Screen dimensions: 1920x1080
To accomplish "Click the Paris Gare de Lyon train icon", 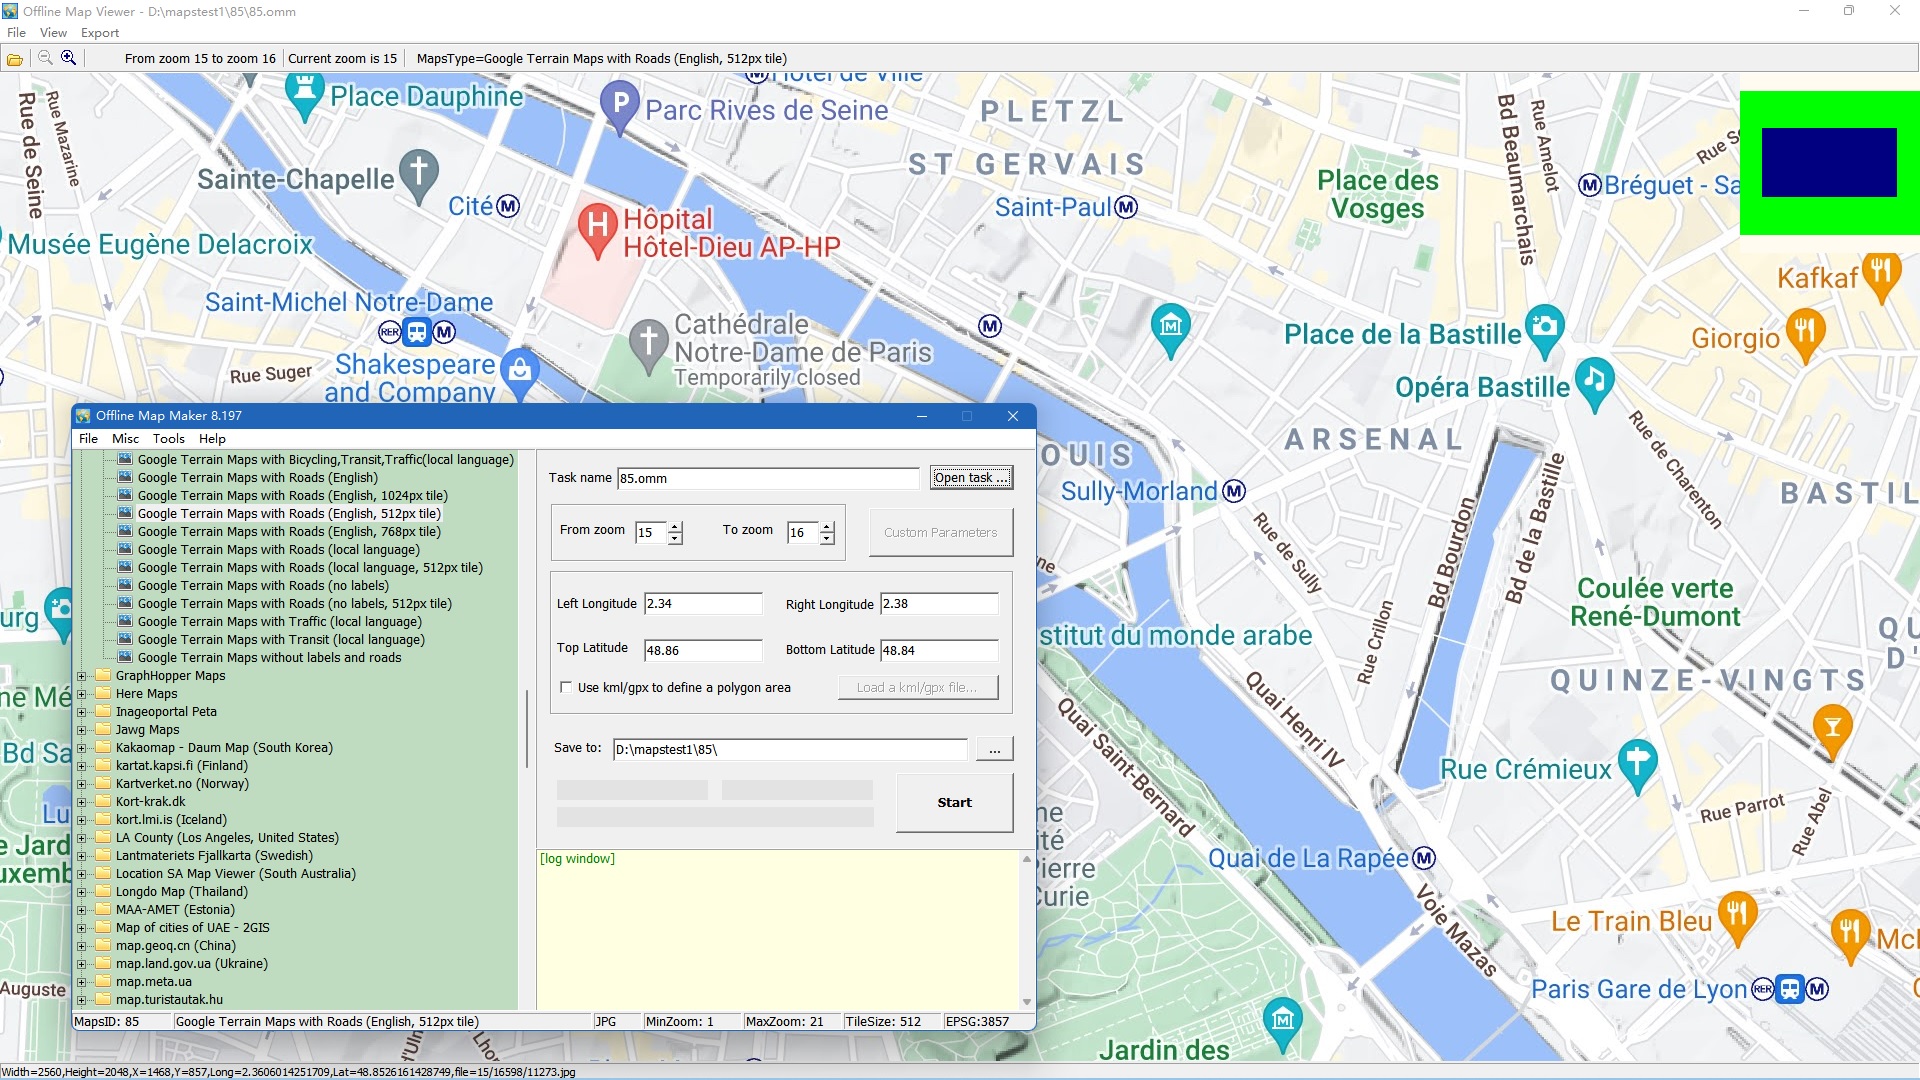I will click(1790, 989).
